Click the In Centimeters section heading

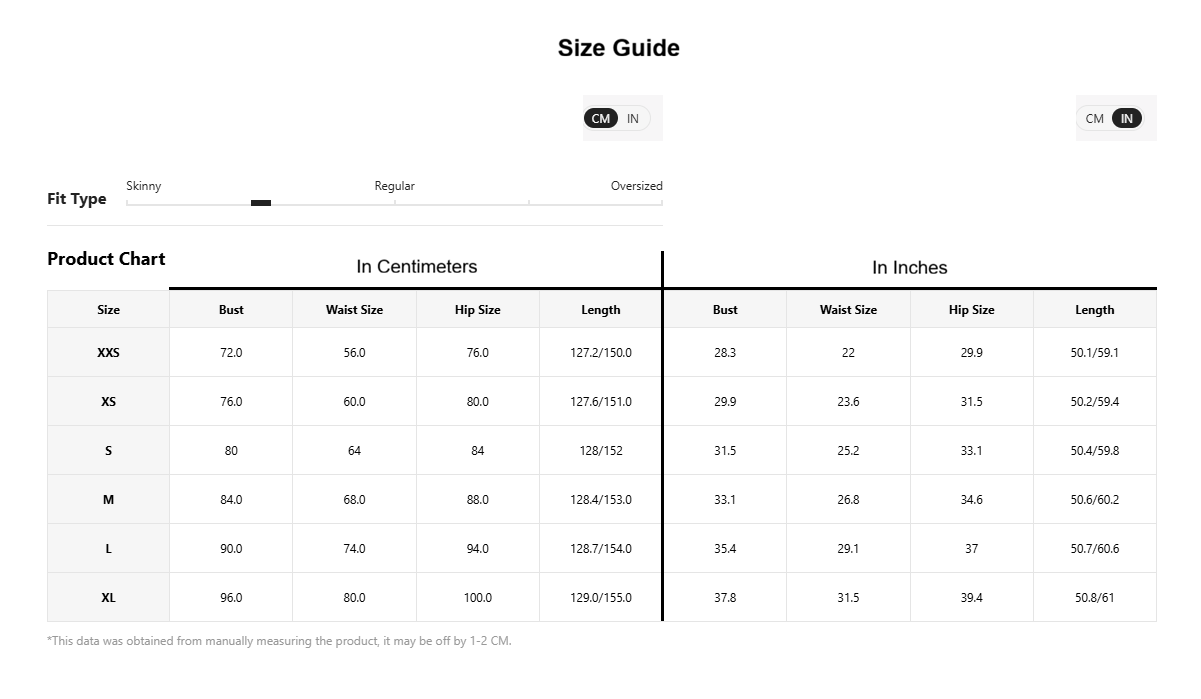417,267
